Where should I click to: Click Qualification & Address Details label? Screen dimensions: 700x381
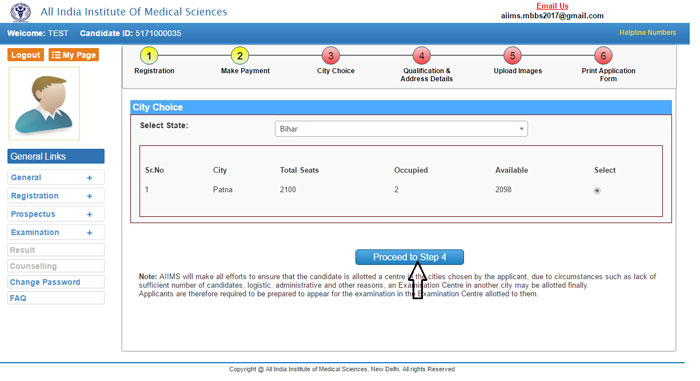[426, 75]
